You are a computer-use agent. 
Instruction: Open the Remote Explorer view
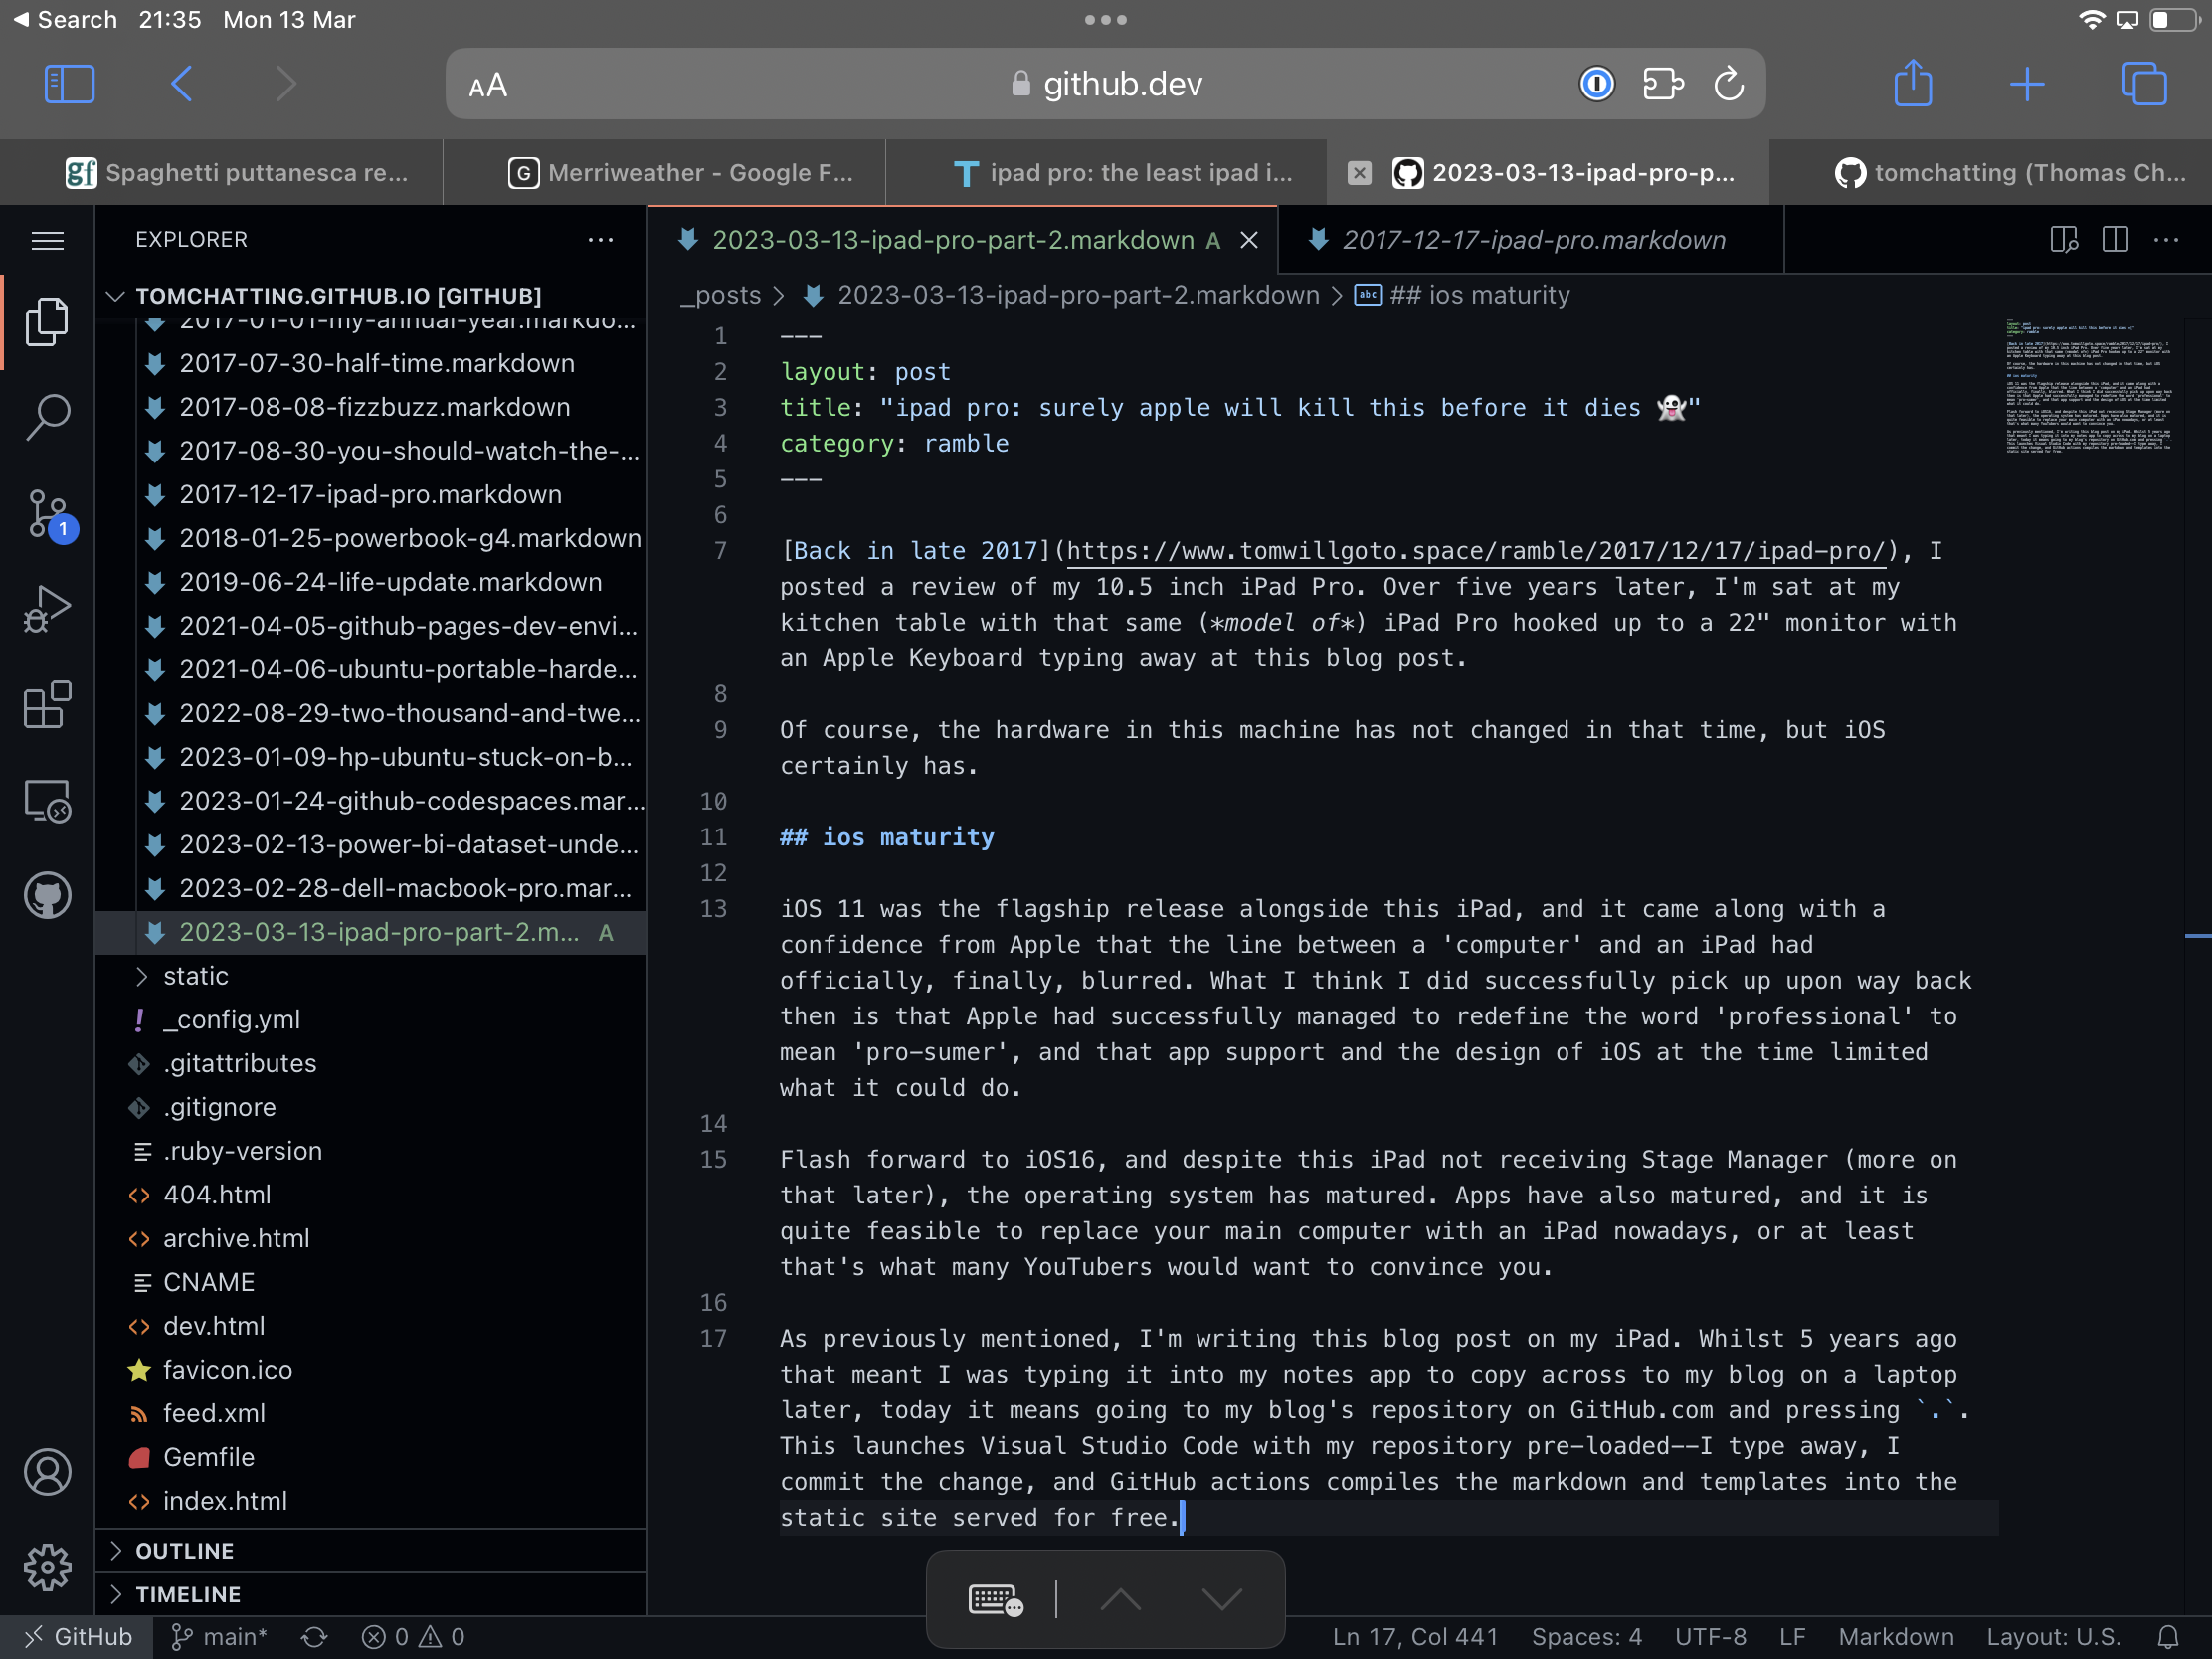[47, 801]
